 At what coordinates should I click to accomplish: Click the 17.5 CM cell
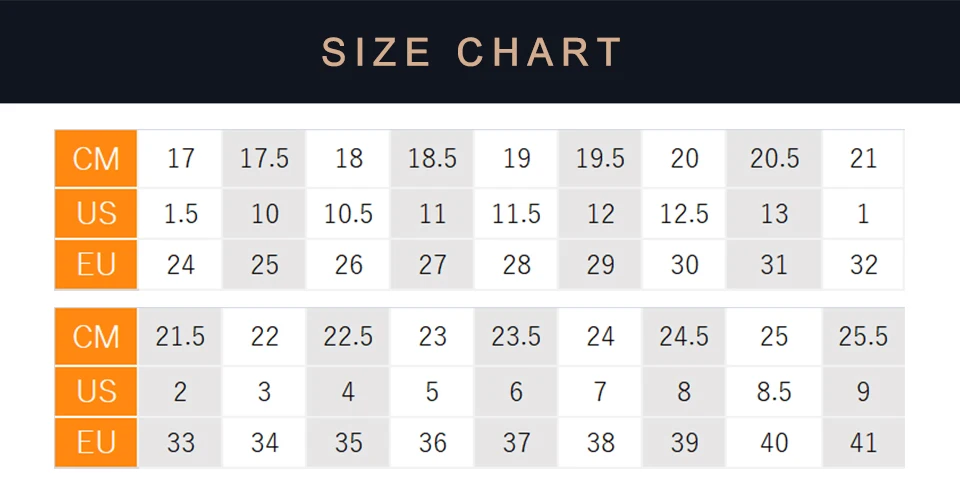click(264, 158)
